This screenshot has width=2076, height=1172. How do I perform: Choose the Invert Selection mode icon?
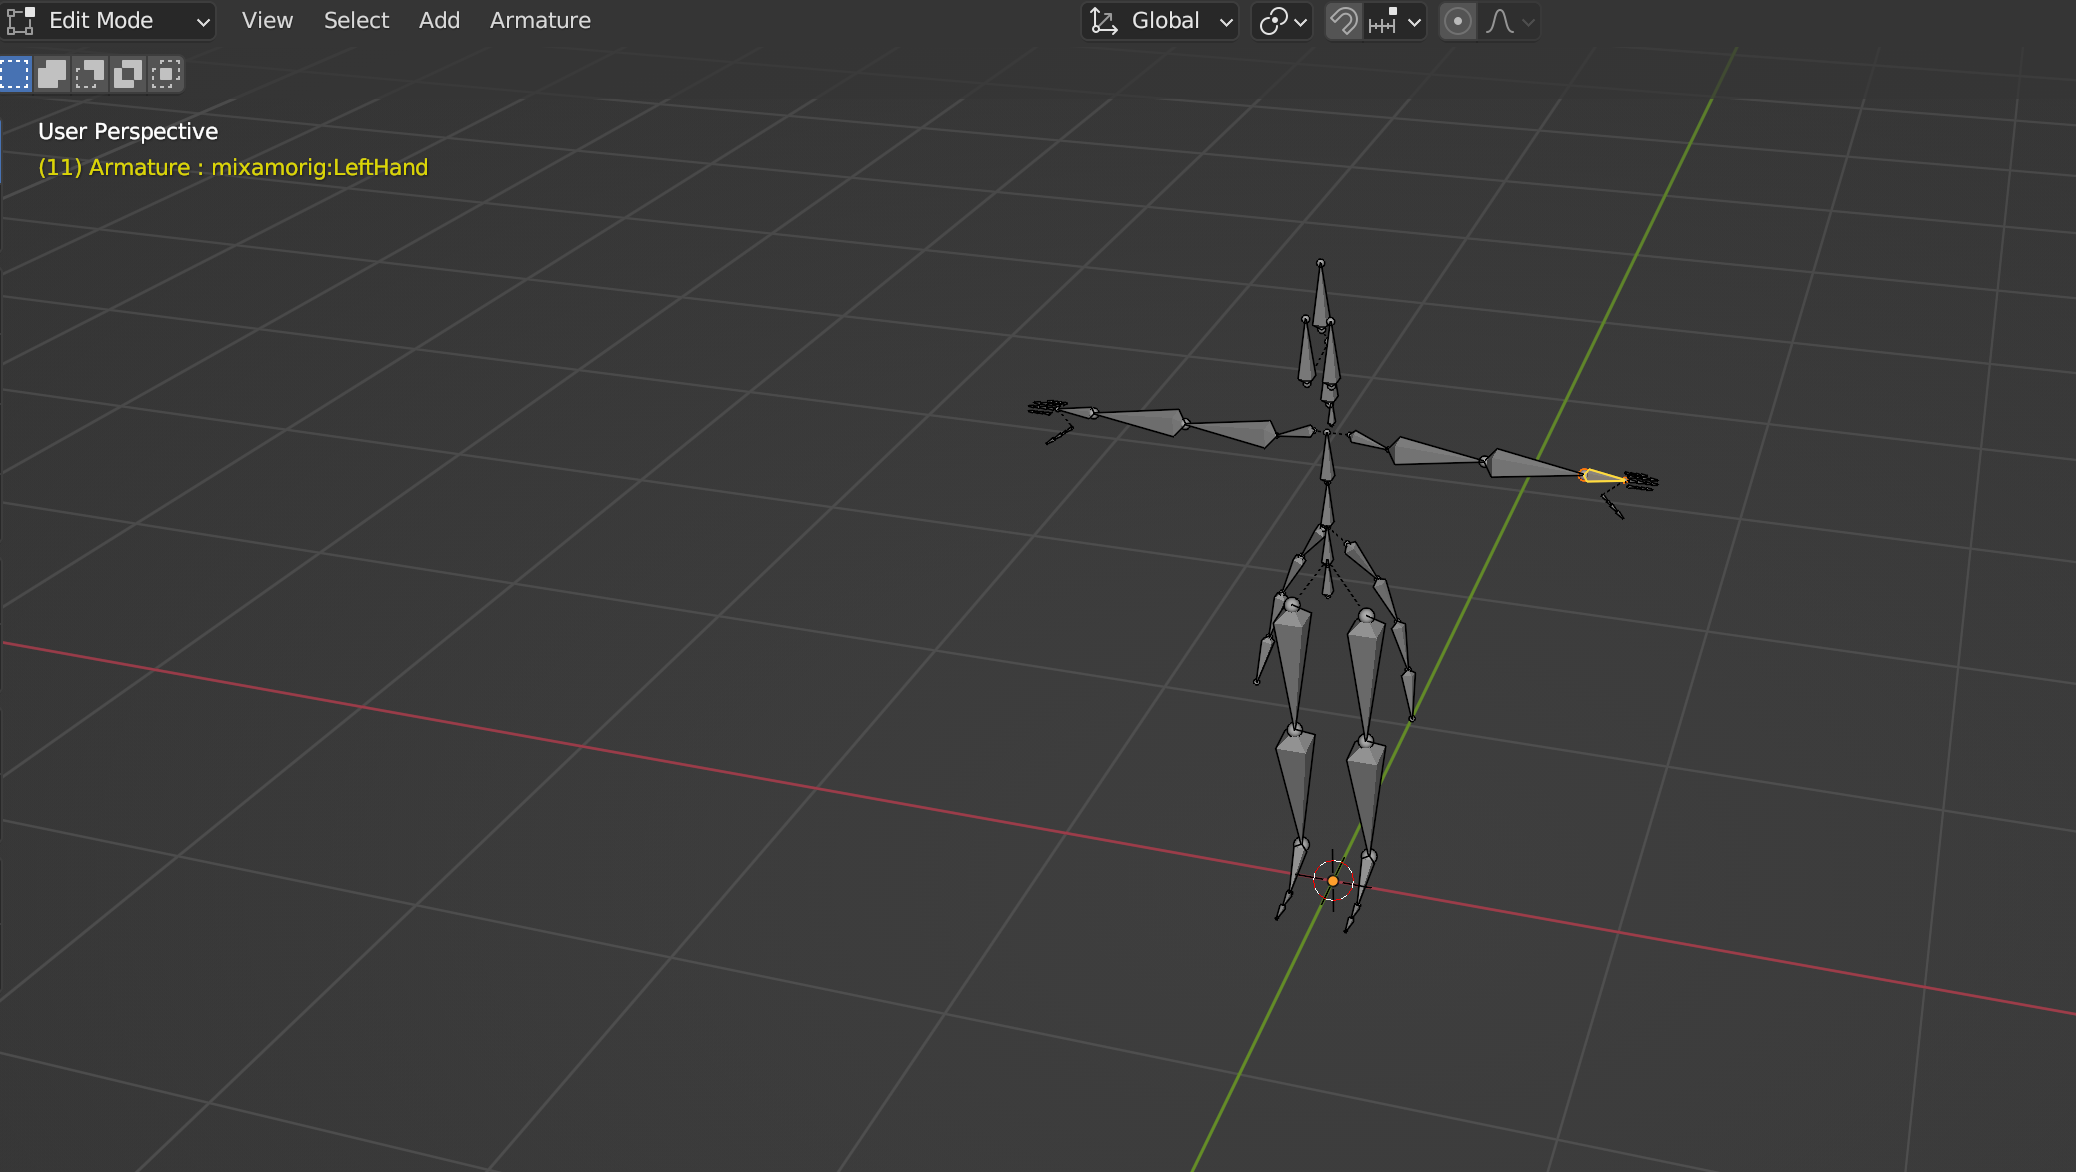pos(128,74)
